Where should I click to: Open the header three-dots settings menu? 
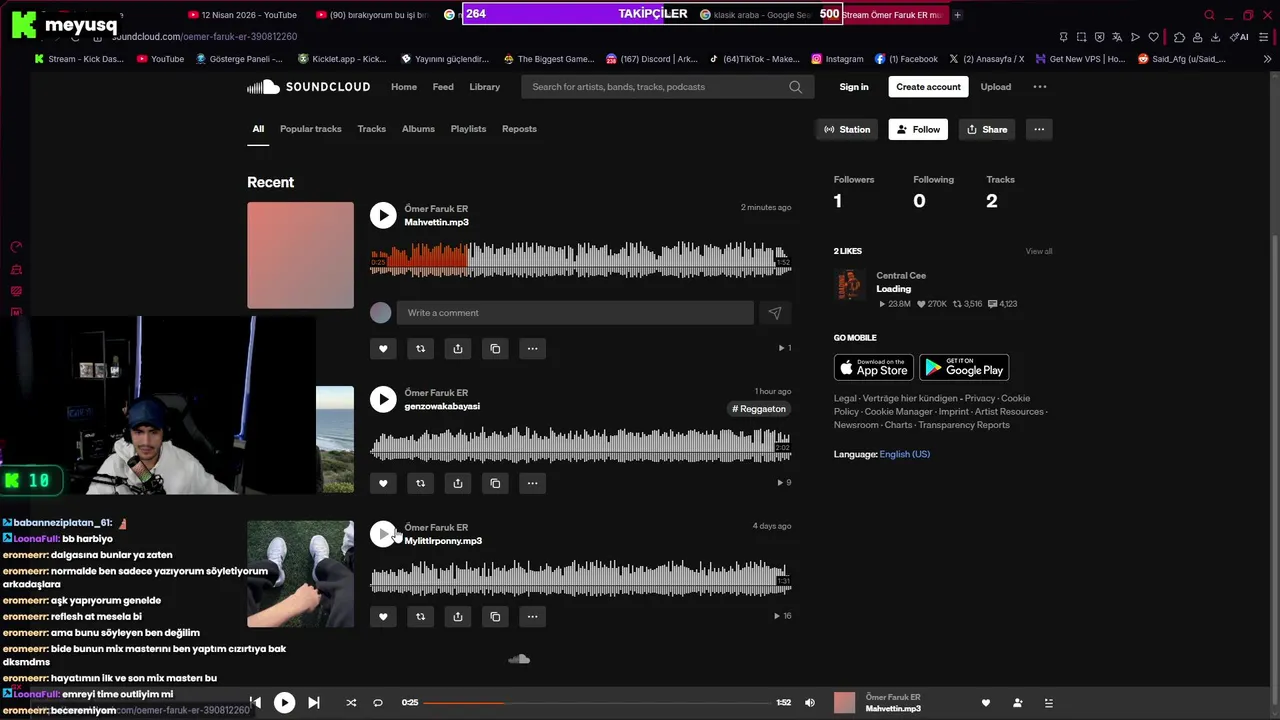click(1040, 87)
